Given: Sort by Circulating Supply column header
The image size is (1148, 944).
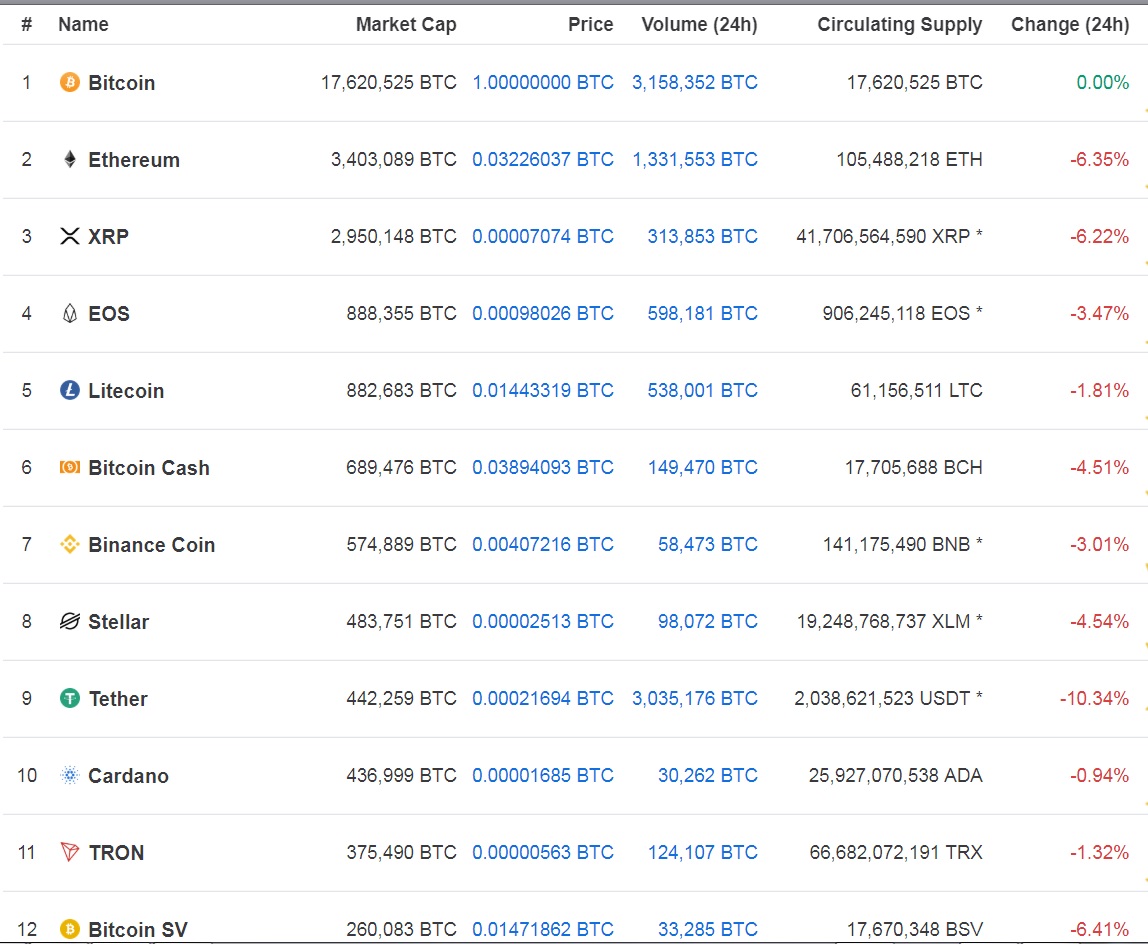Looking at the screenshot, I should coord(900,24).
